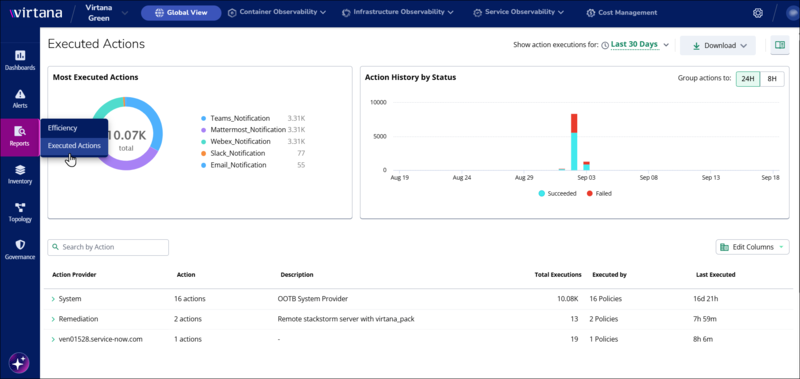
Task: Expand the System provider row
Action: 53,299
